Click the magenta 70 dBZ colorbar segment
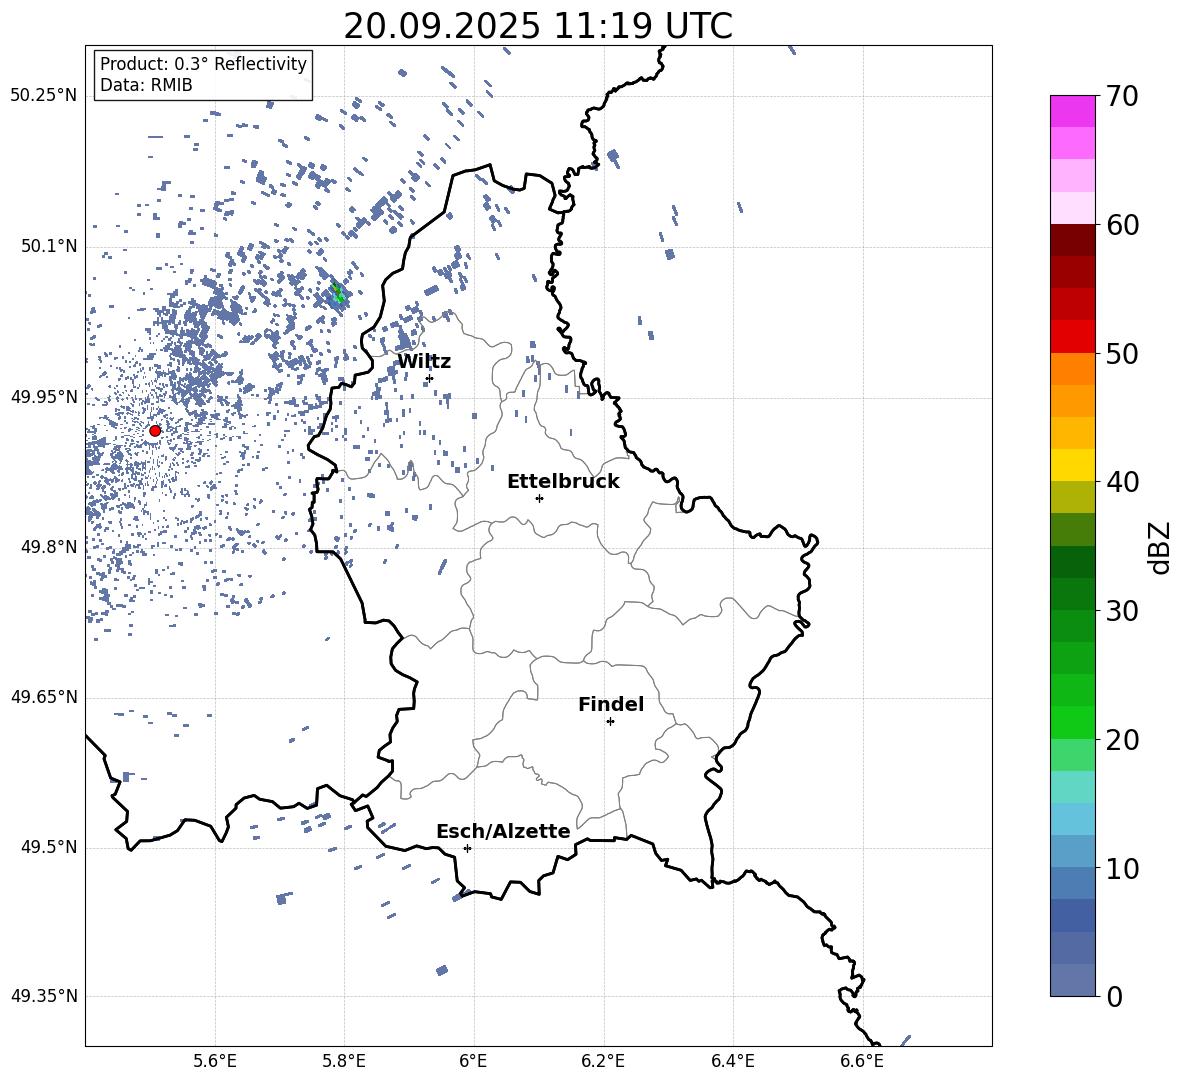 pos(1072,111)
